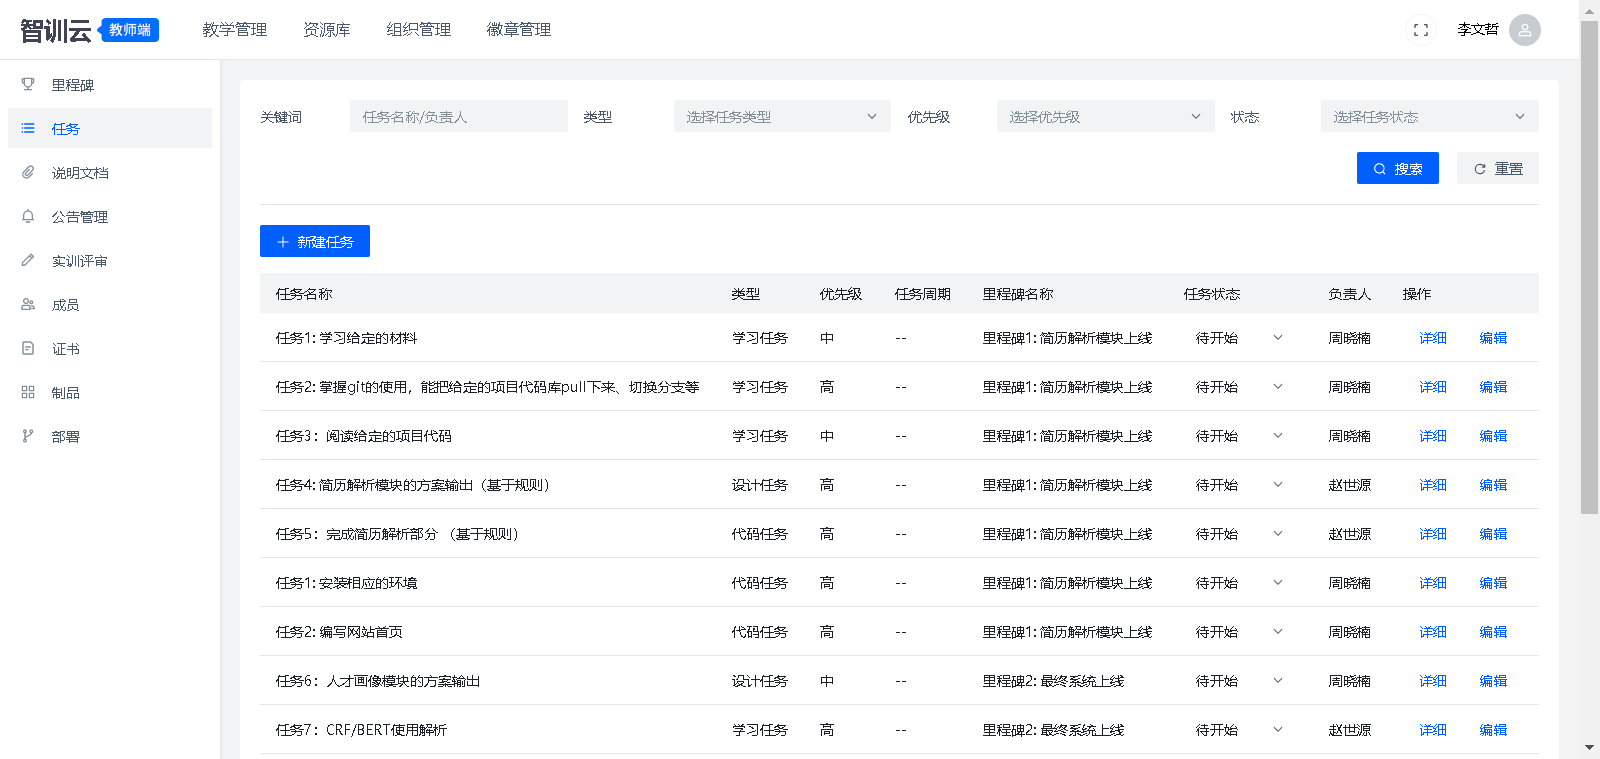Navigate to 实训评审 in the sidebar
This screenshot has width=1600, height=759.
(110, 261)
